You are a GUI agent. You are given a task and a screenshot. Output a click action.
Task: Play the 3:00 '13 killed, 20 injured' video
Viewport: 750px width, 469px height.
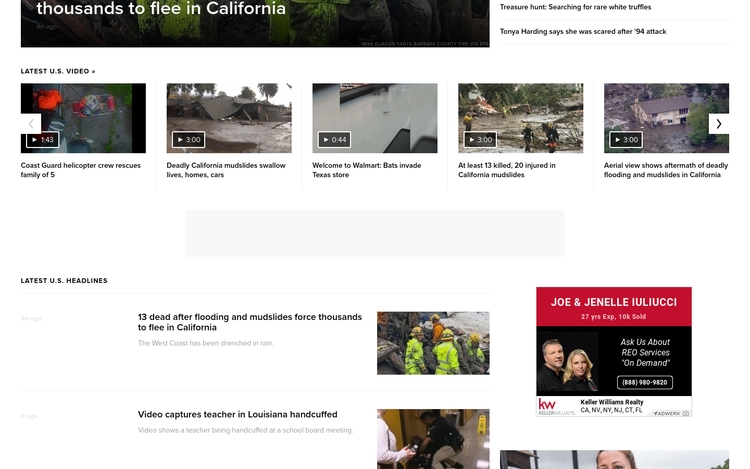point(480,140)
